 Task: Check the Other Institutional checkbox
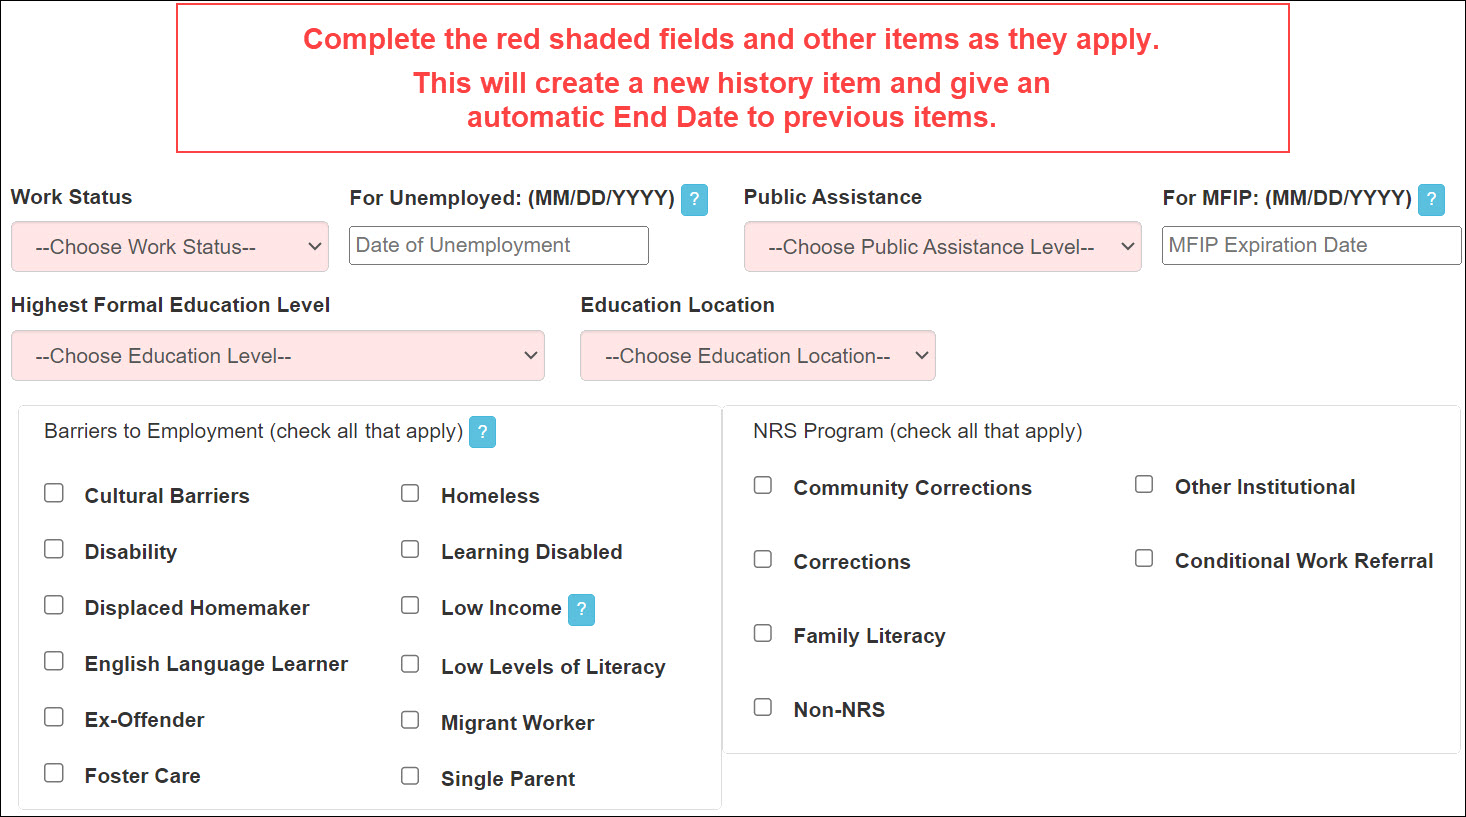pos(1144,484)
